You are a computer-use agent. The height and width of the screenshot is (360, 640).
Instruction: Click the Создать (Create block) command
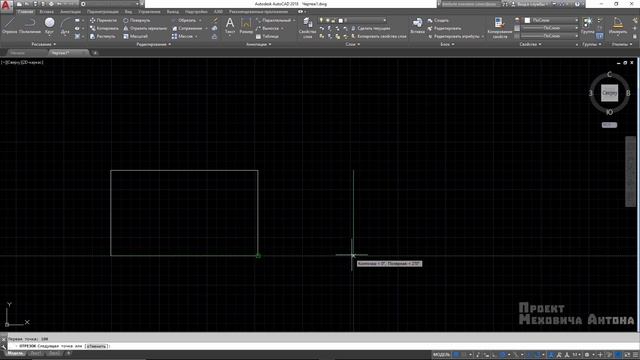coord(438,20)
